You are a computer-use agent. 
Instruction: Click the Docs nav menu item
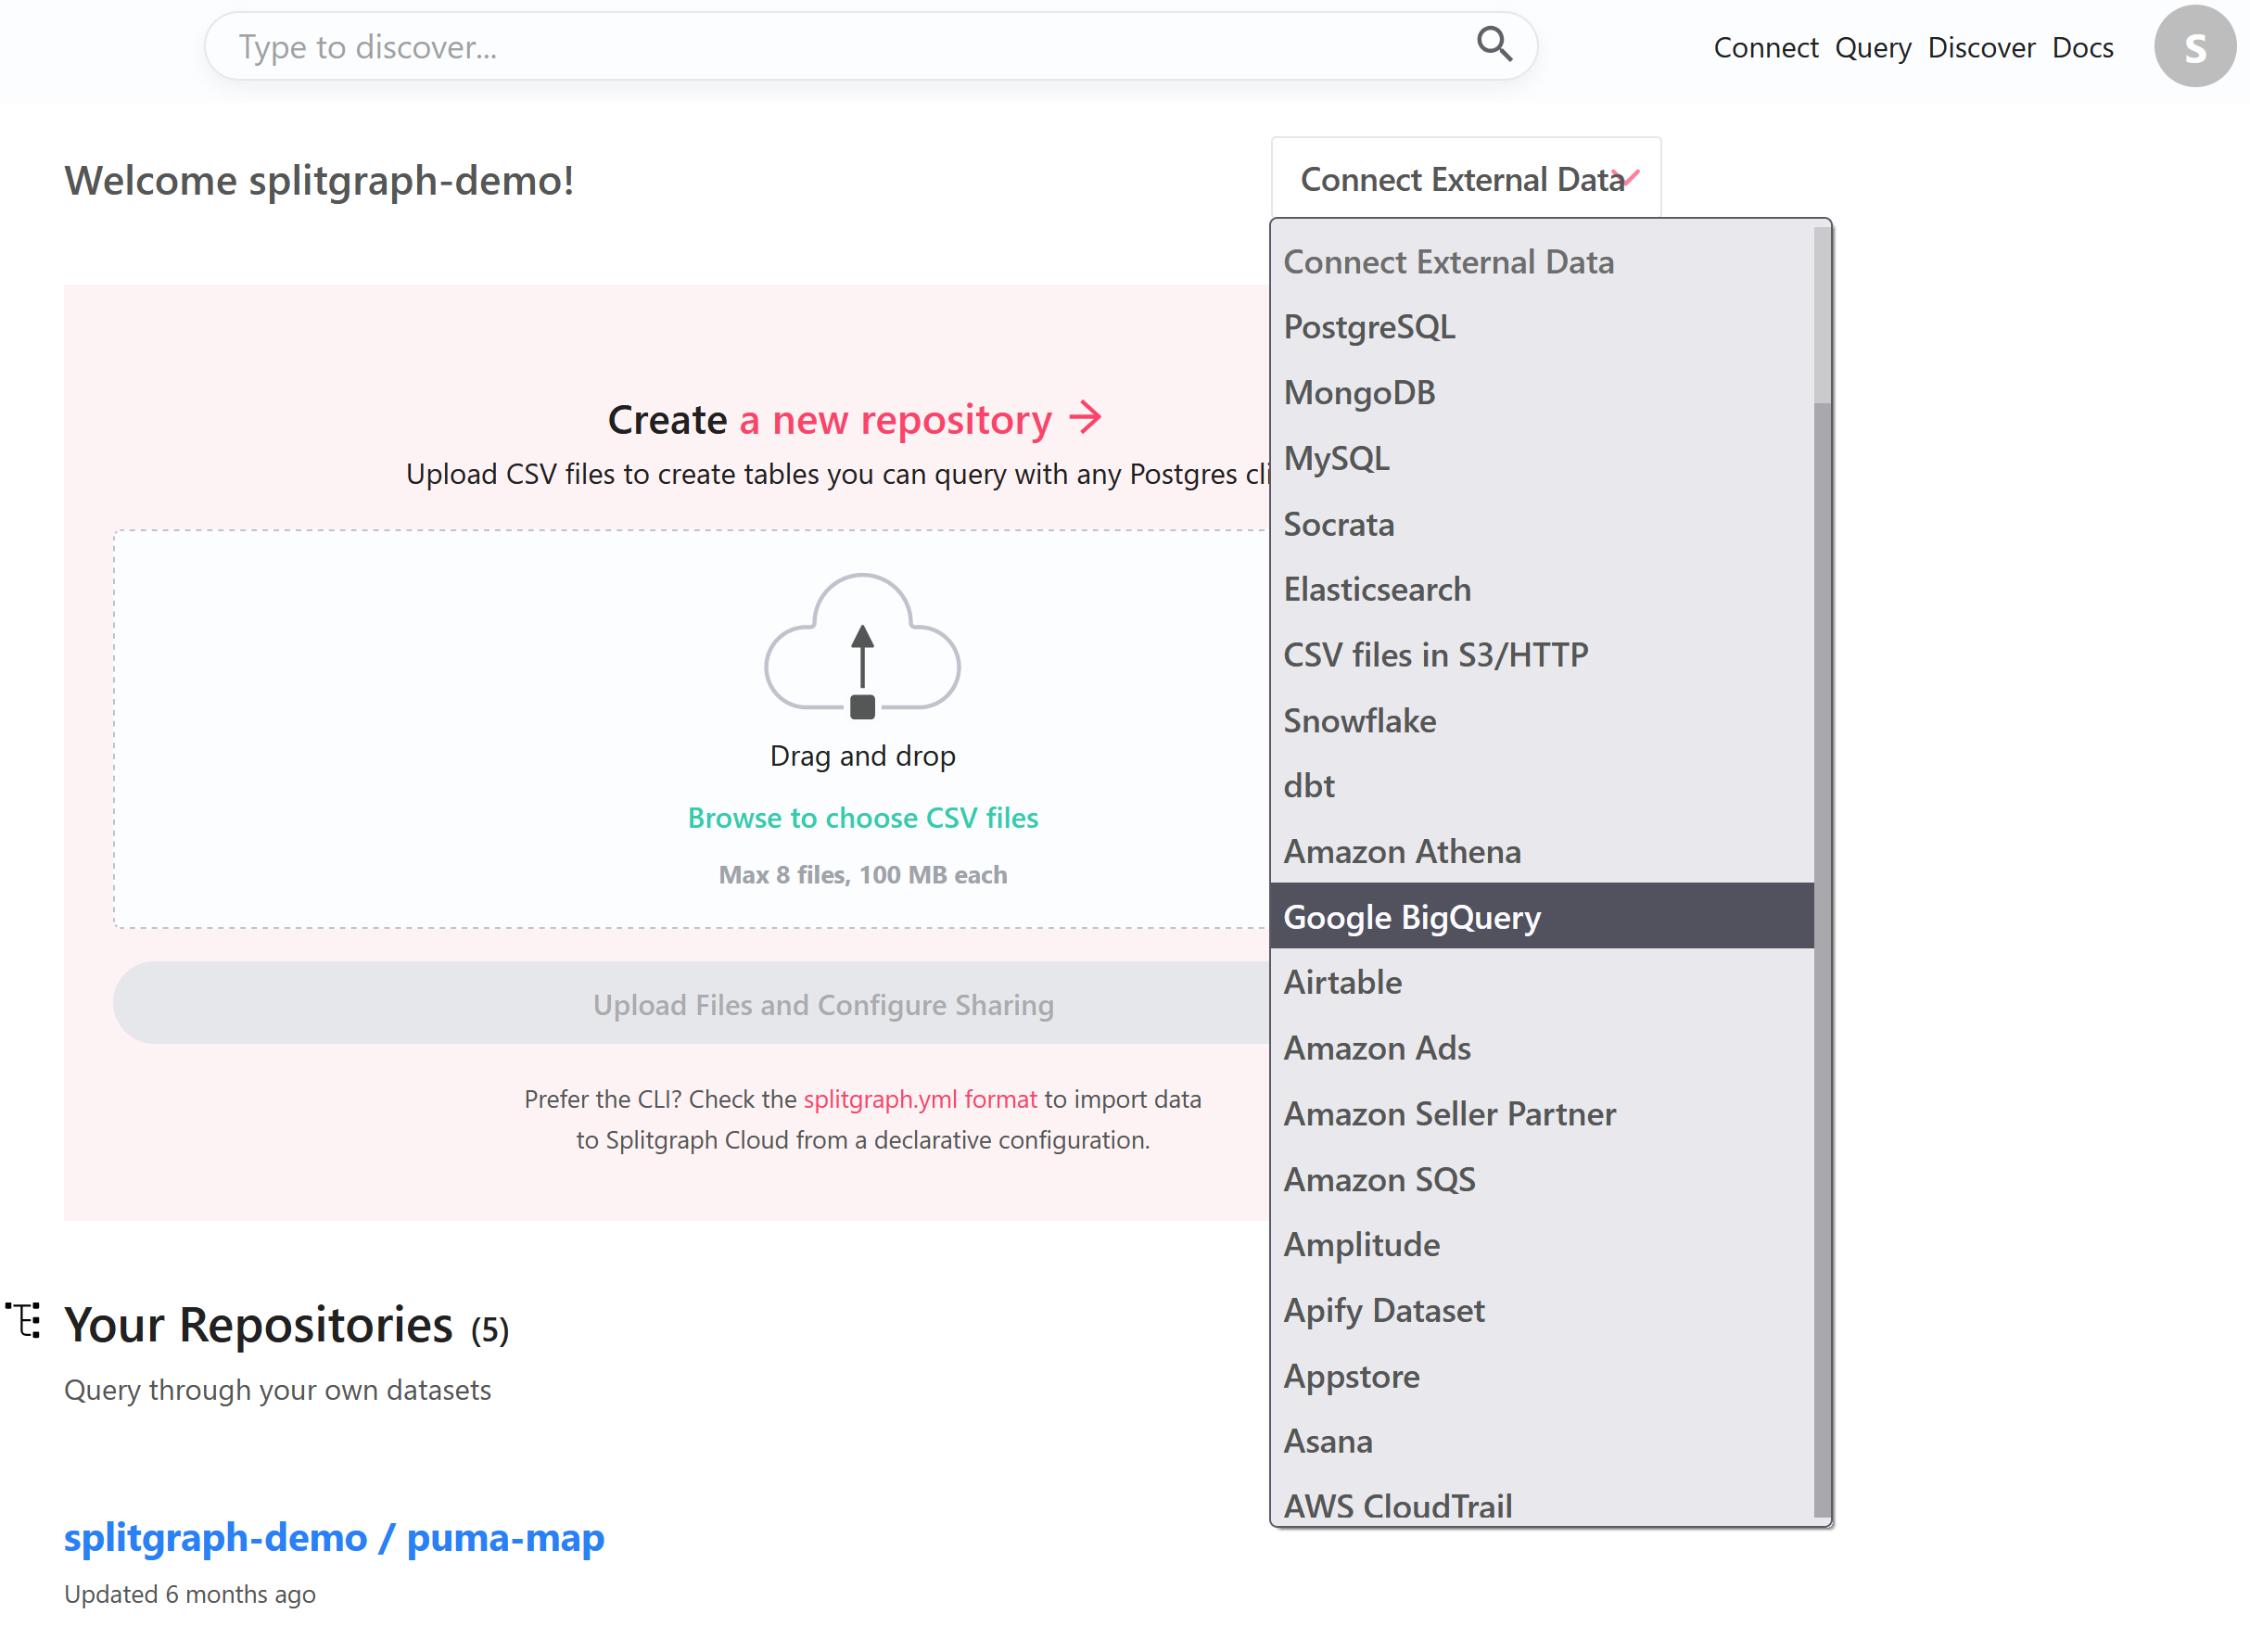pos(2084,47)
